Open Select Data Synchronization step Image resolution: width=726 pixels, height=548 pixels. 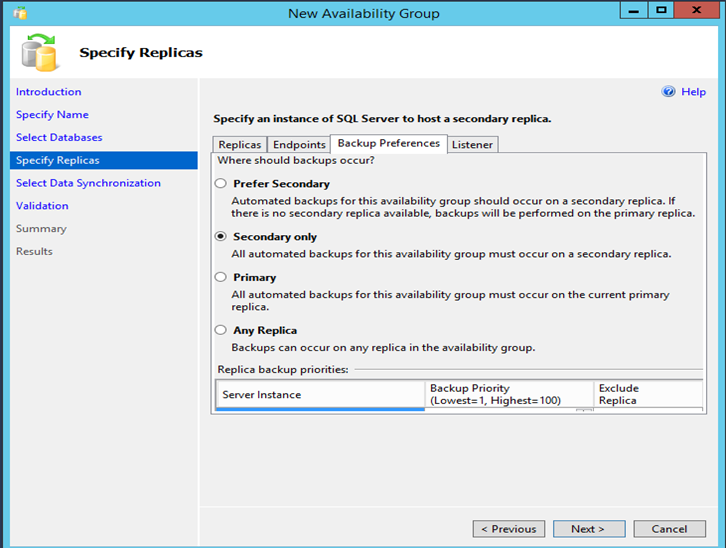(88, 183)
